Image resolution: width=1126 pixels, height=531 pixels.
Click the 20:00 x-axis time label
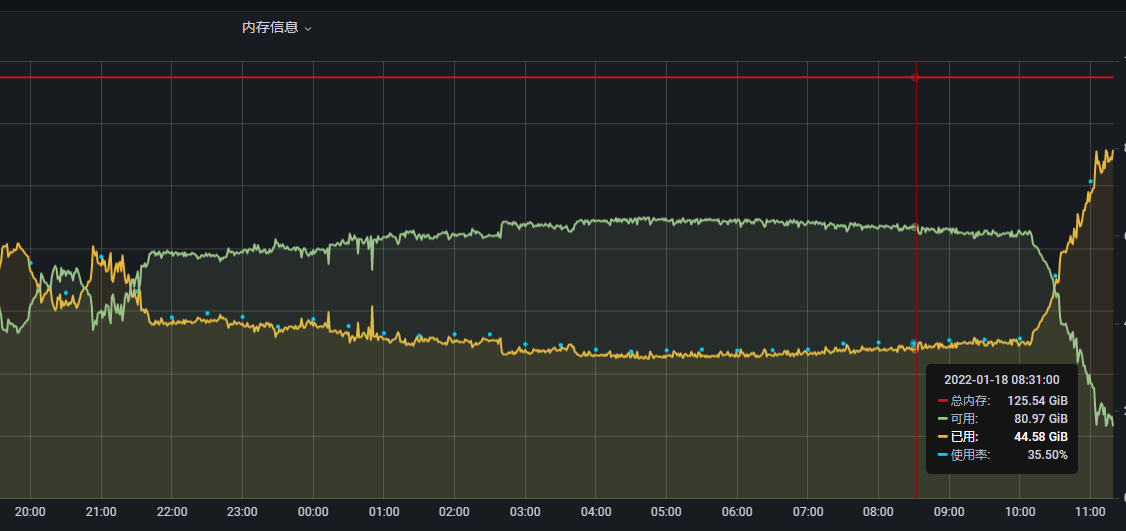pyautogui.click(x=31, y=511)
